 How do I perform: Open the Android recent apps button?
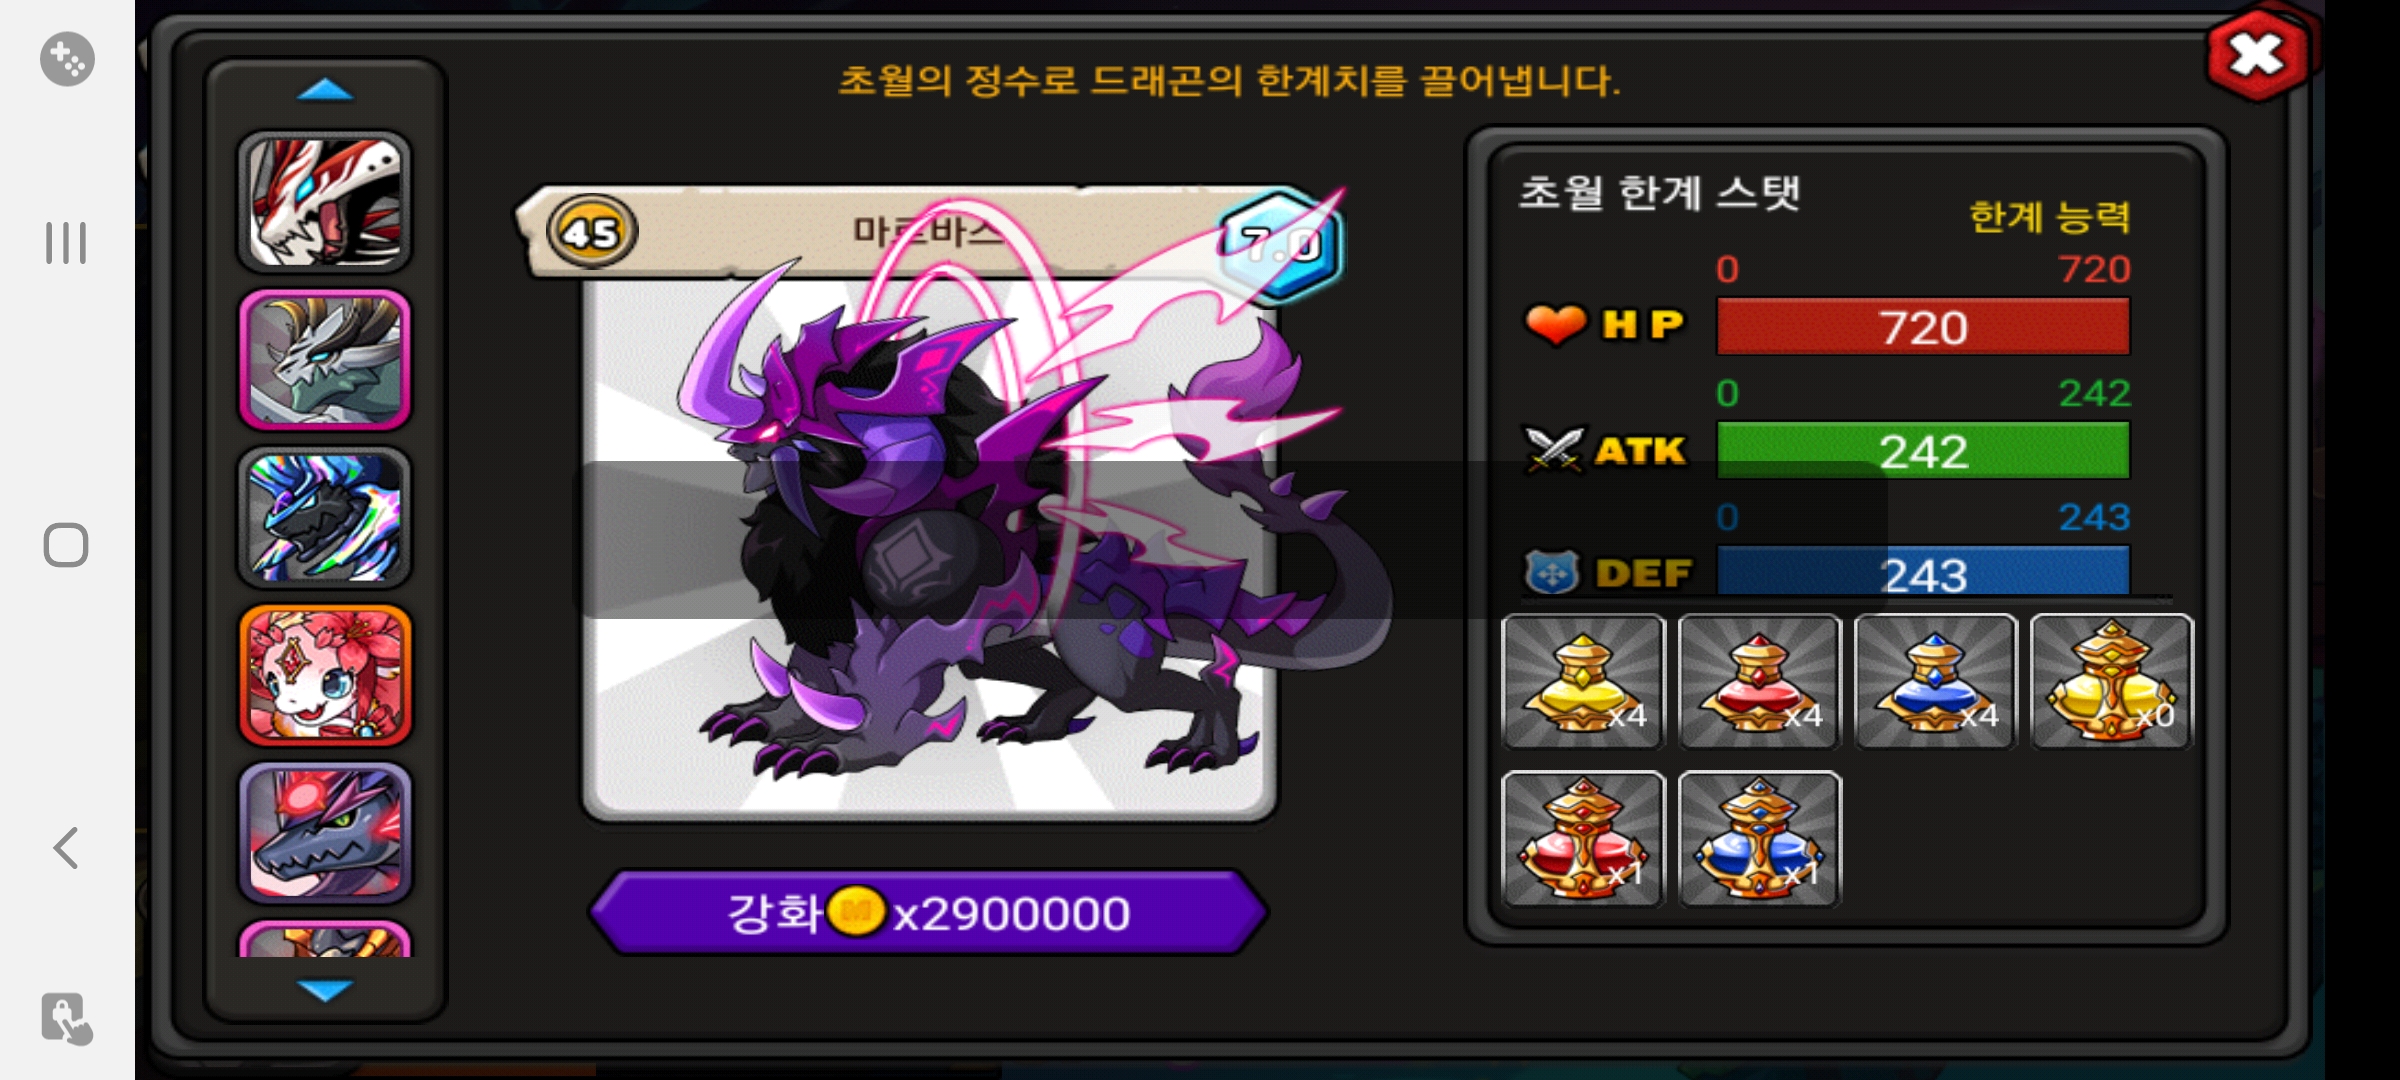[x=66, y=243]
